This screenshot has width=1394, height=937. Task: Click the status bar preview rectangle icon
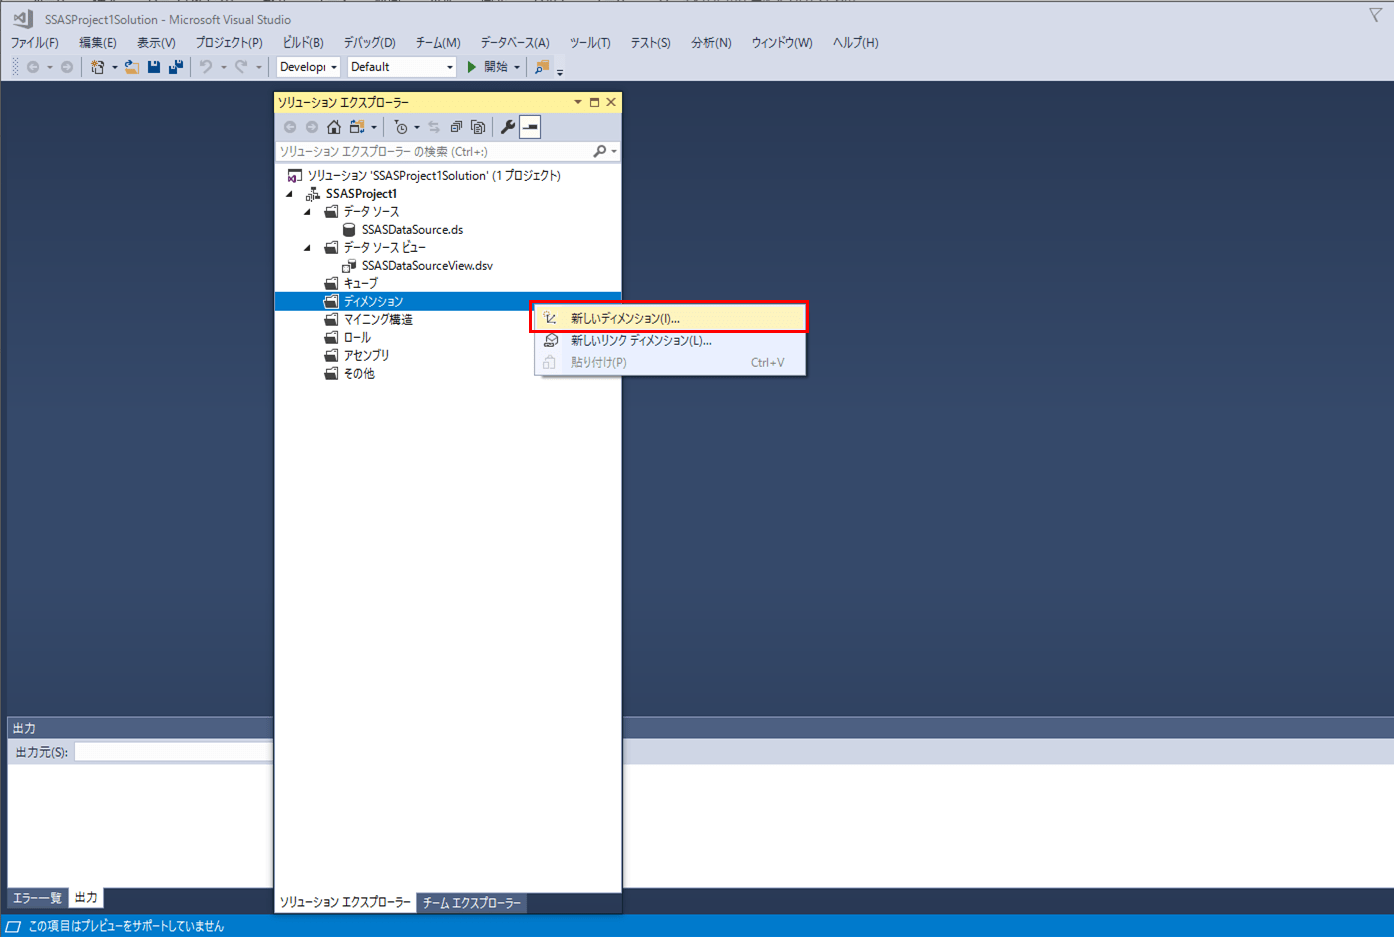pyautogui.click(x=13, y=927)
